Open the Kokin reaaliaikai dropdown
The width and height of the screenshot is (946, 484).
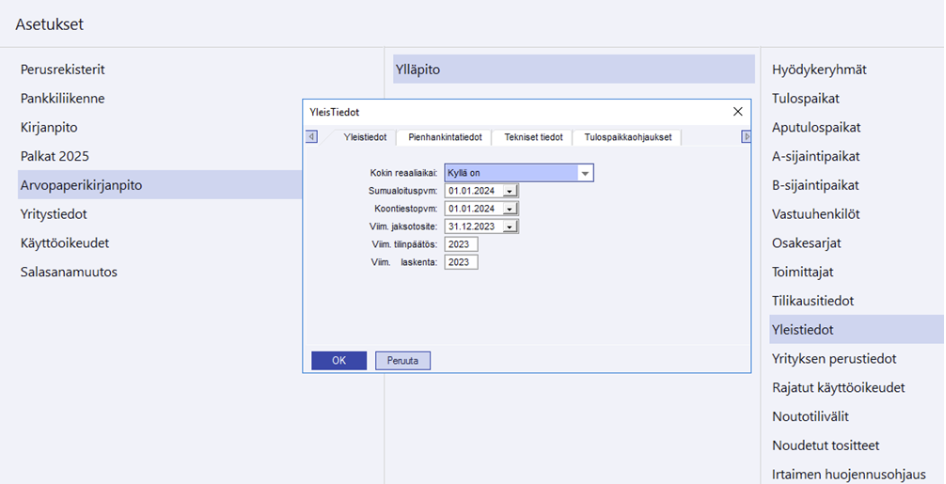click(x=586, y=173)
